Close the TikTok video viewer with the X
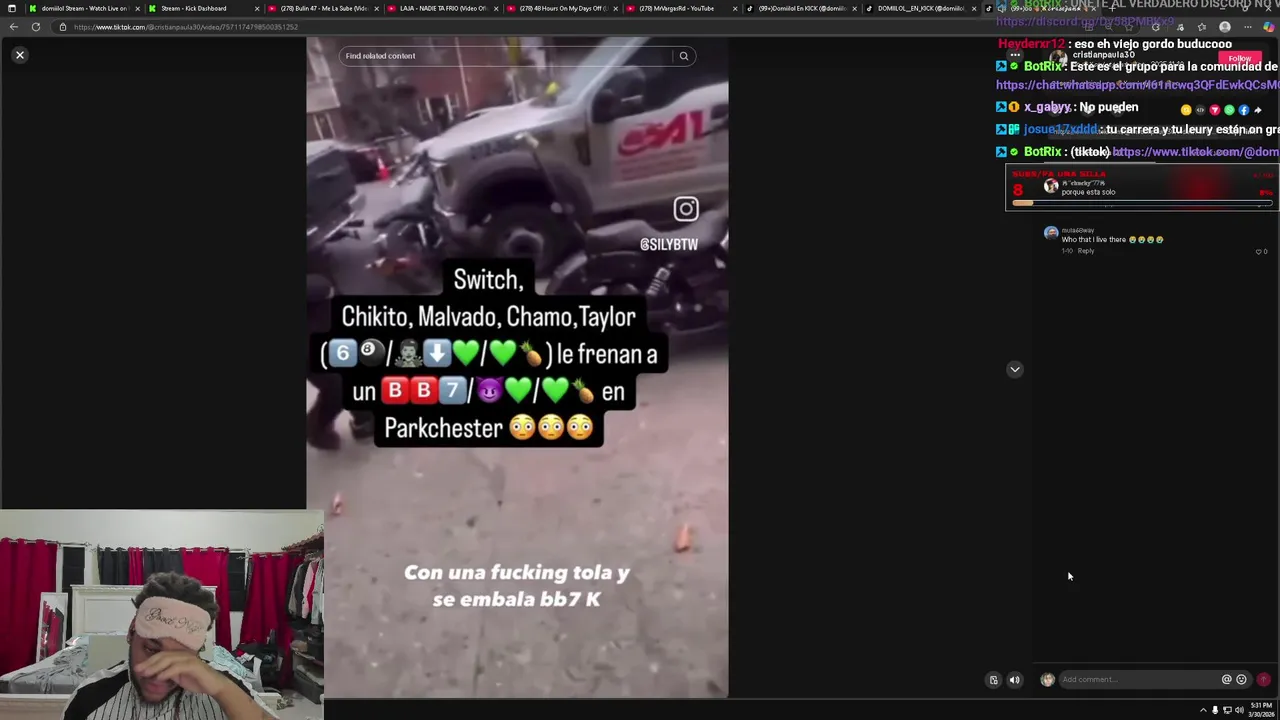The image size is (1280, 720). [x=19, y=55]
